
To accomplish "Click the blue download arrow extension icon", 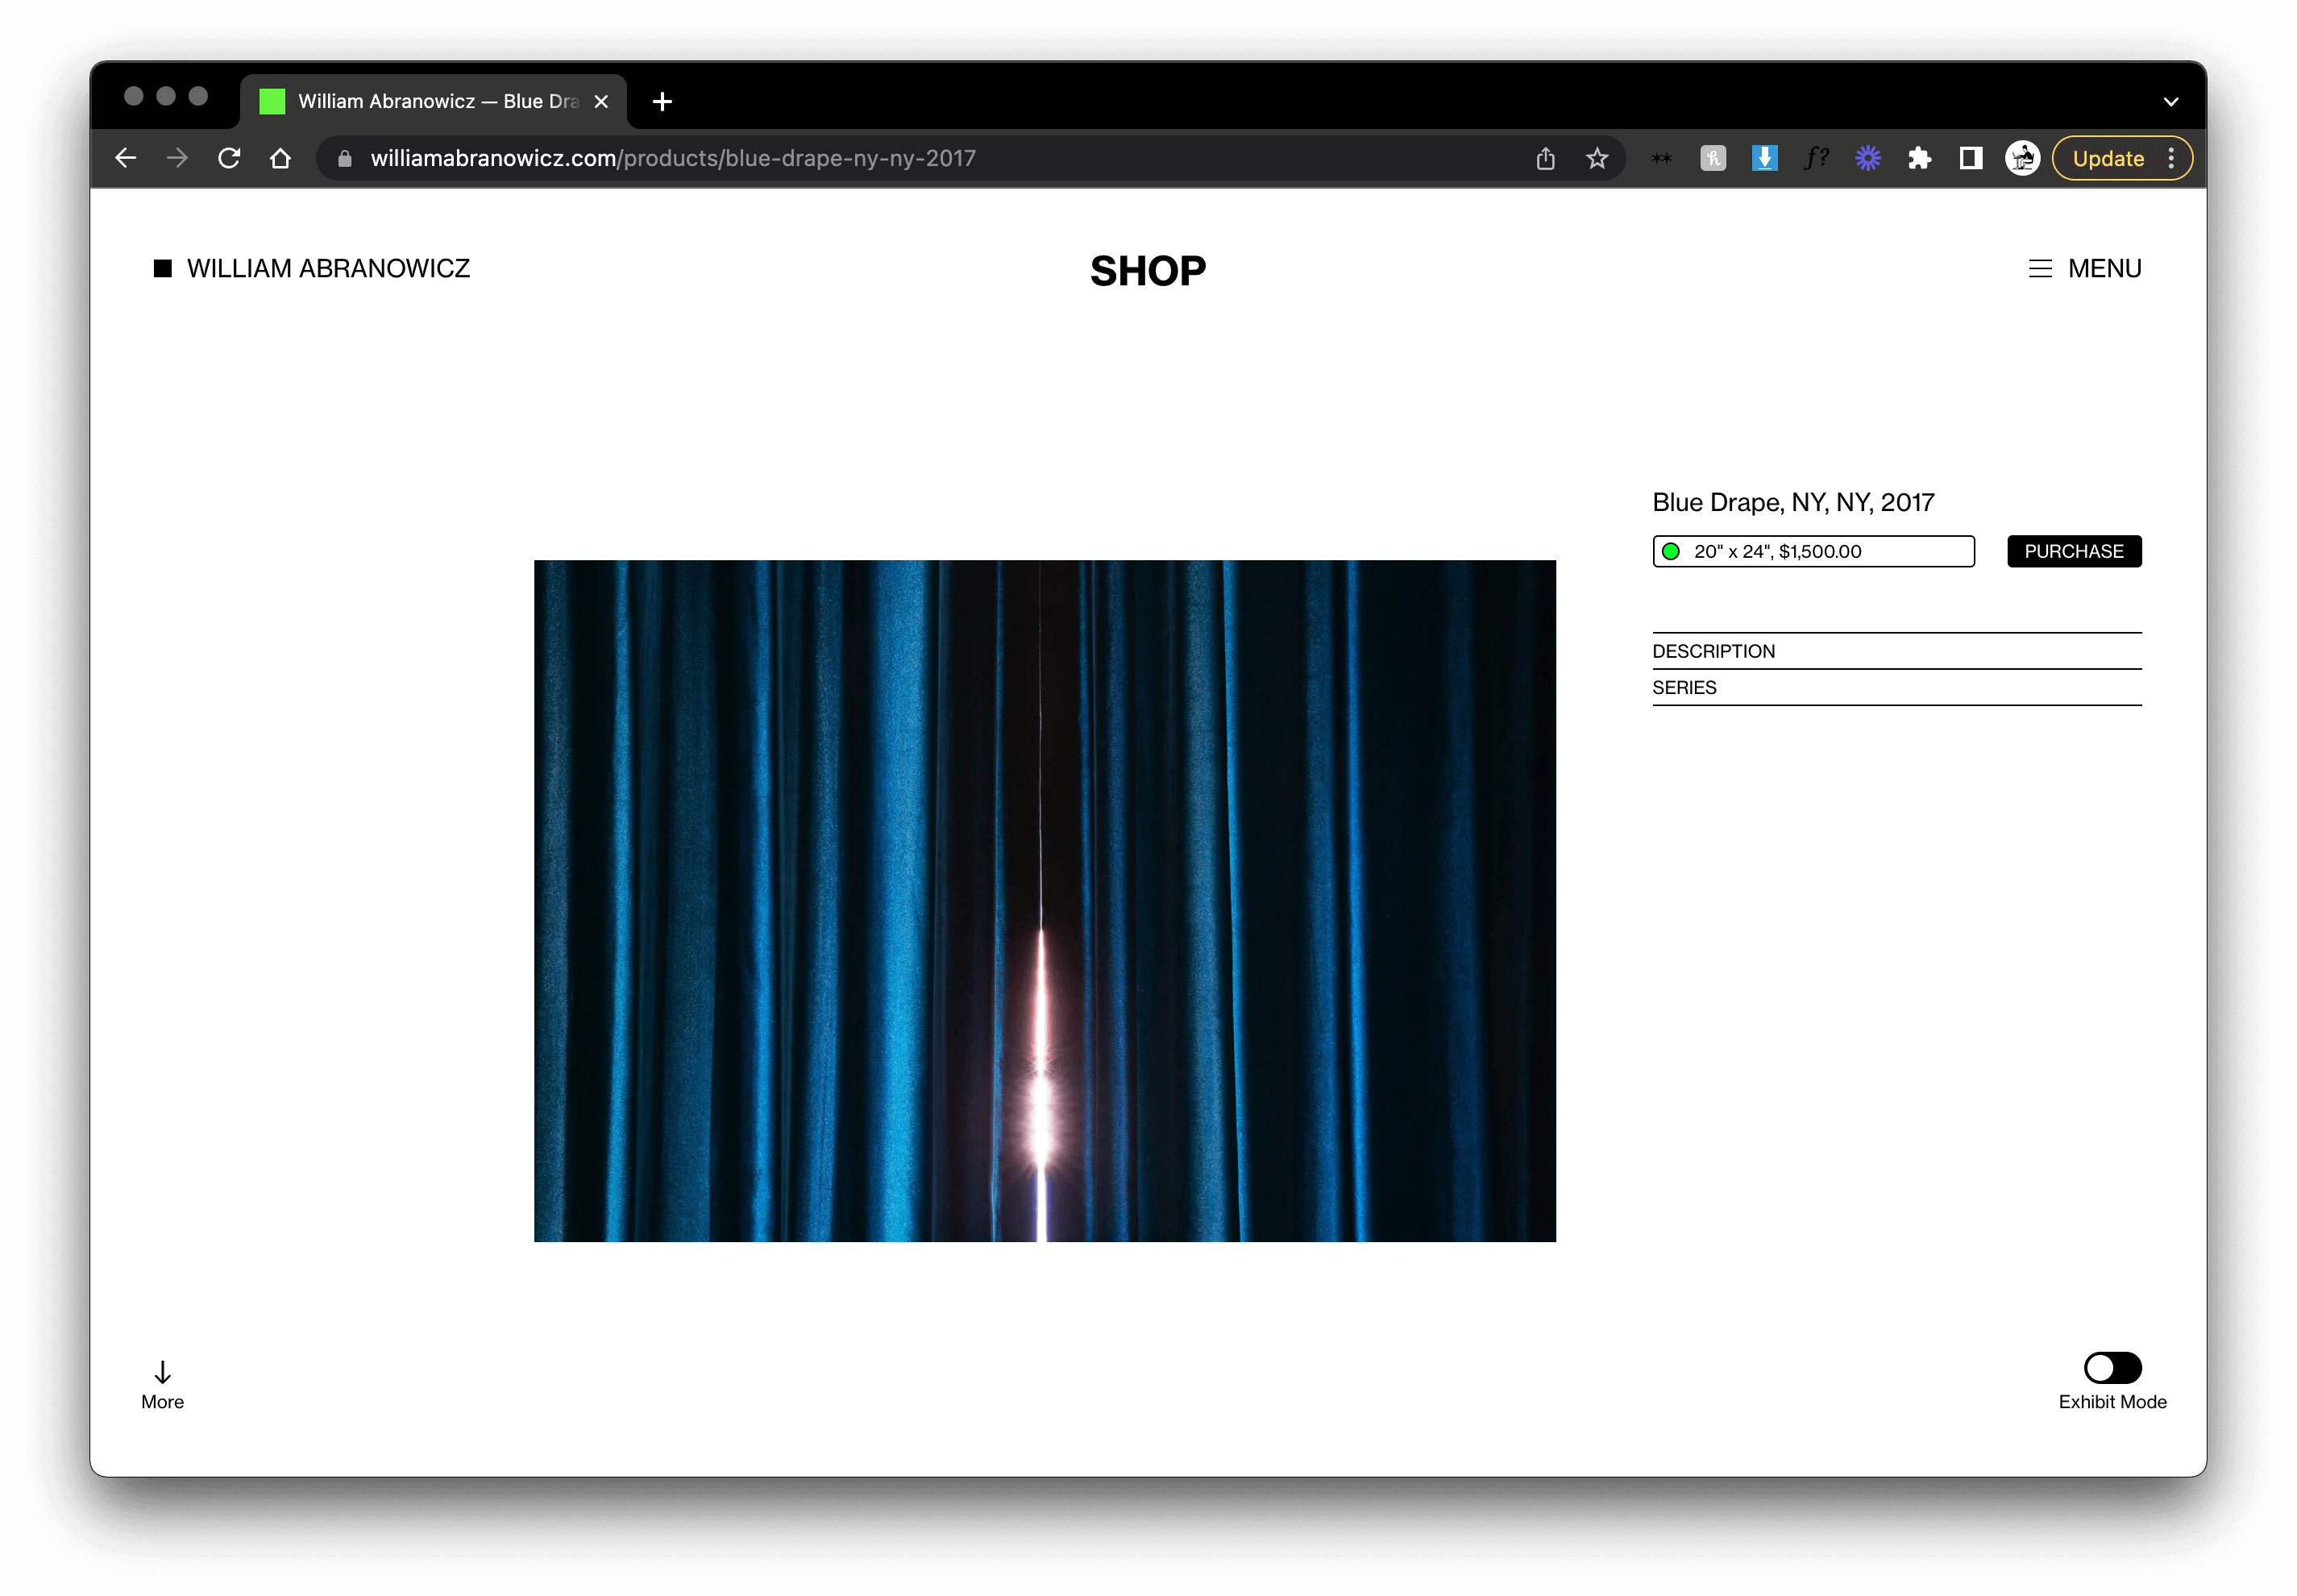I will click(x=1764, y=158).
